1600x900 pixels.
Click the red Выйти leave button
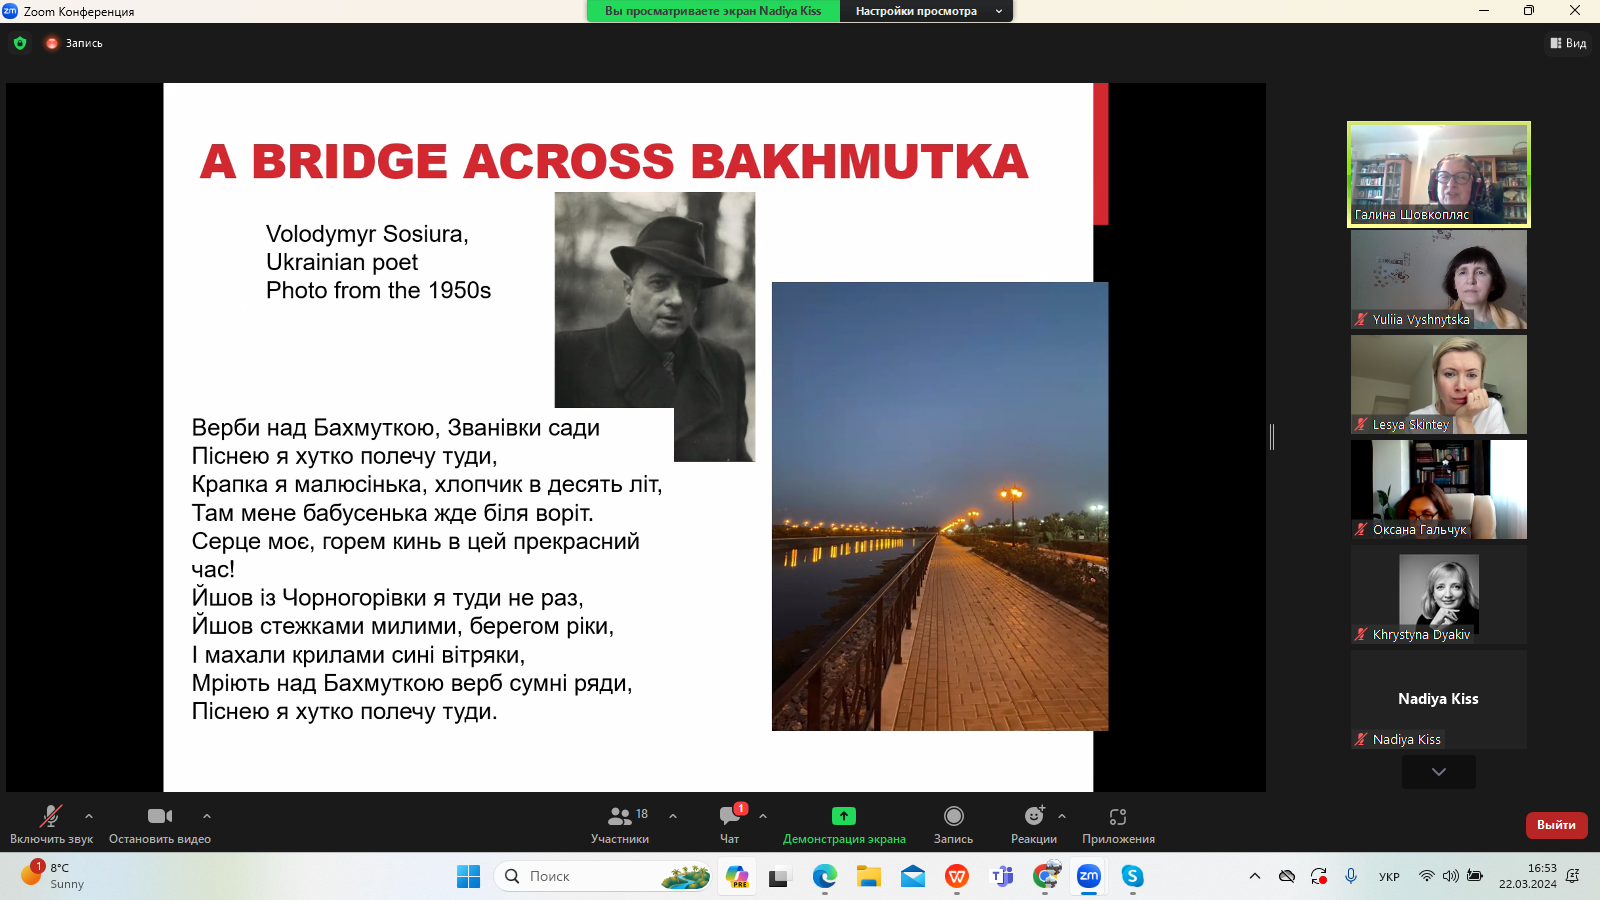pyautogui.click(x=1556, y=825)
